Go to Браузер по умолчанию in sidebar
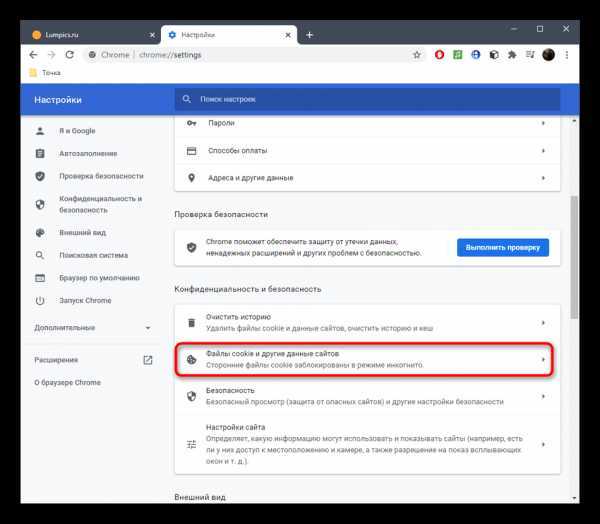 tap(99, 278)
